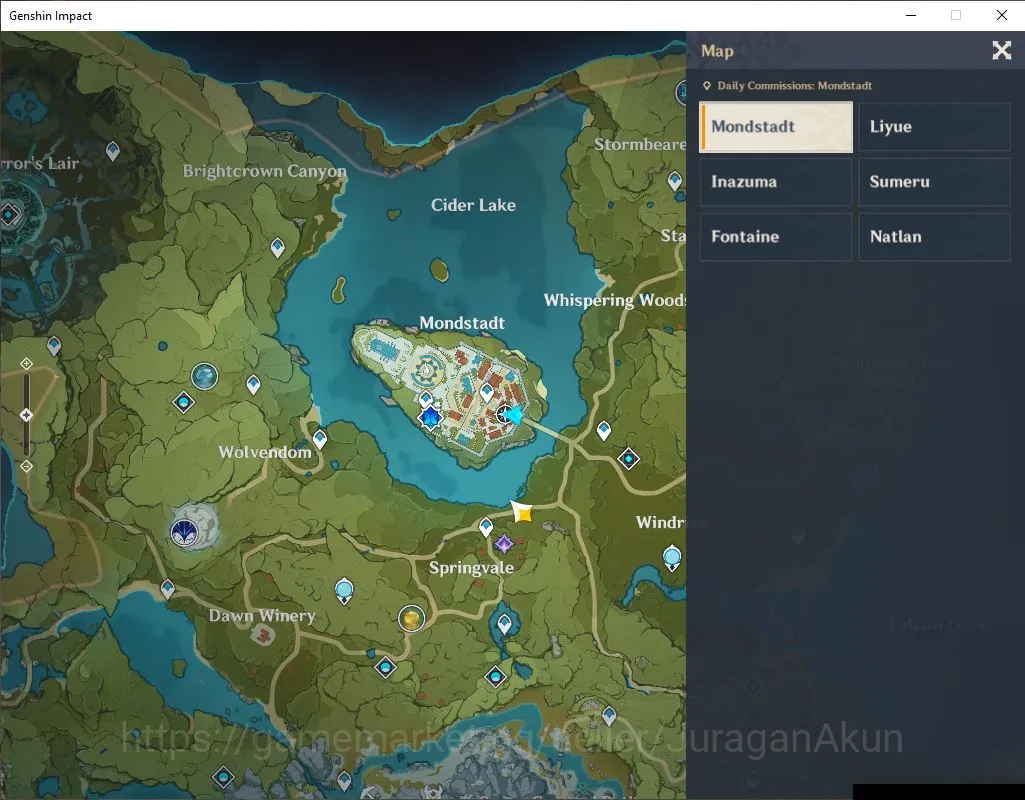Select the waypoint right of the teal boss icon
This screenshot has width=1025, height=800.
coord(253,384)
